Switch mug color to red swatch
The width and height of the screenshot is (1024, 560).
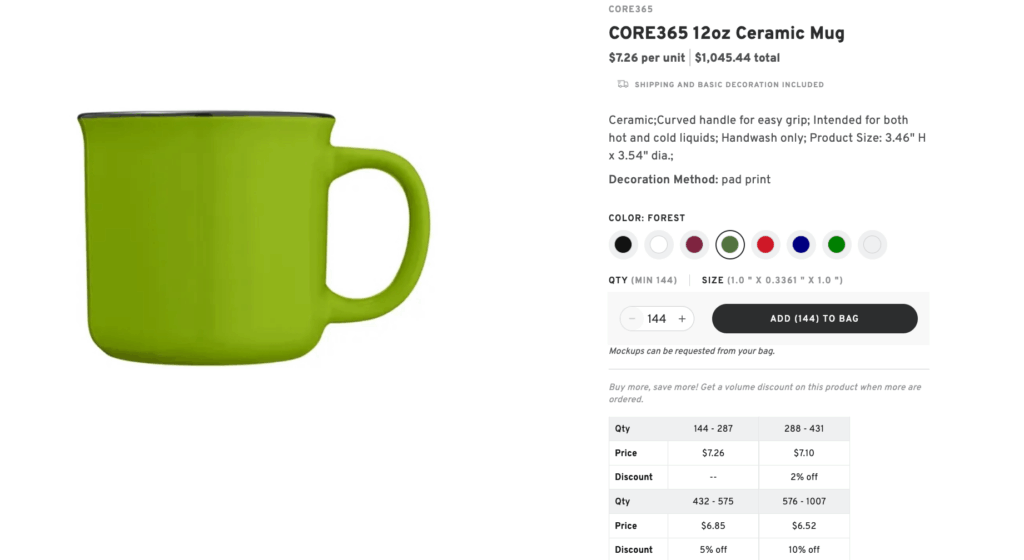(765, 244)
